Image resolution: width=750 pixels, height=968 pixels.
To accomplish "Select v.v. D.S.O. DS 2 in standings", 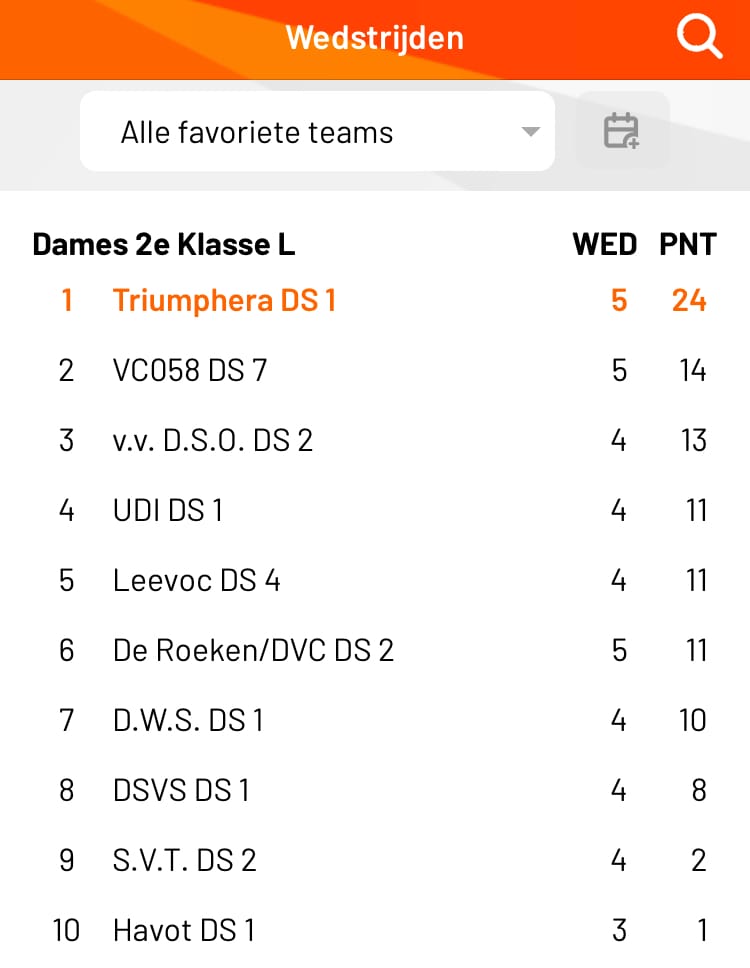I will pyautogui.click(x=375, y=440).
